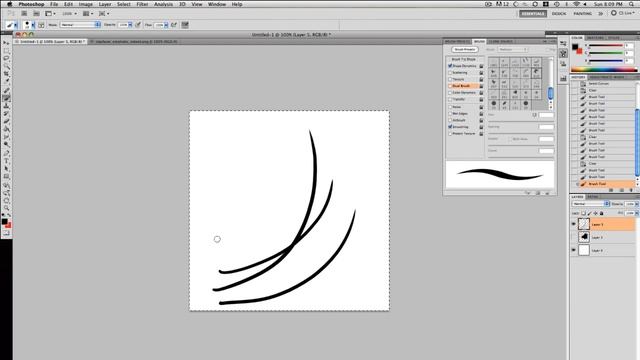Screen dimensions: 640x360
Task: Open the Apple menu
Action: [9, 4]
